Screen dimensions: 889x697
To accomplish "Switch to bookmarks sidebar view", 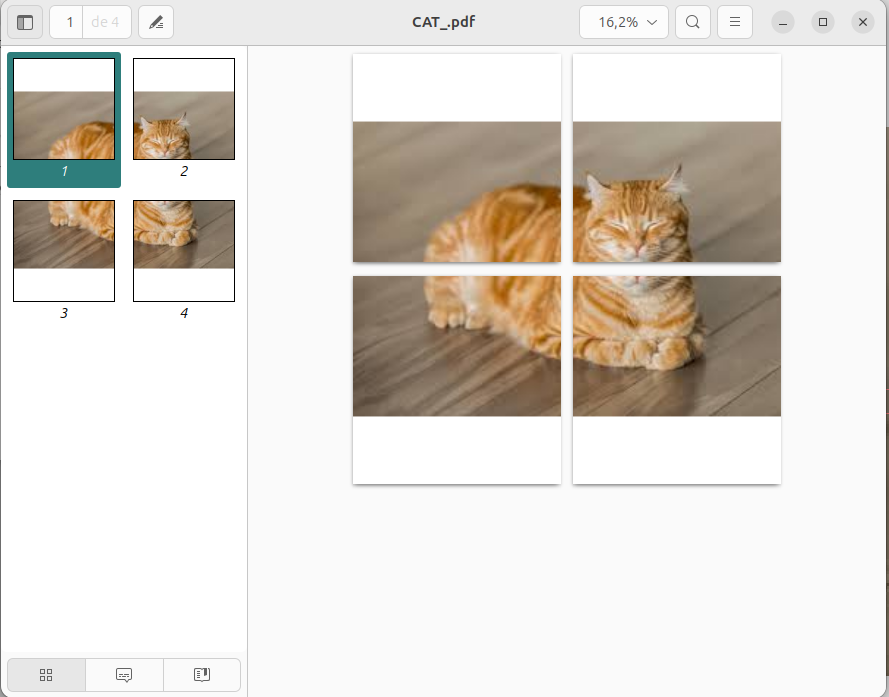I will point(202,674).
